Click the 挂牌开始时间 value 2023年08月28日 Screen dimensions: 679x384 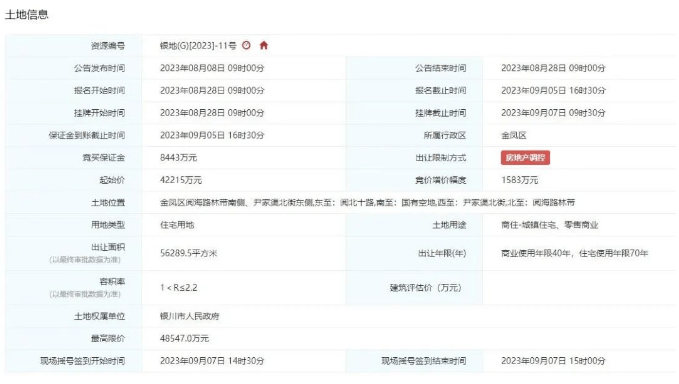(212, 113)
